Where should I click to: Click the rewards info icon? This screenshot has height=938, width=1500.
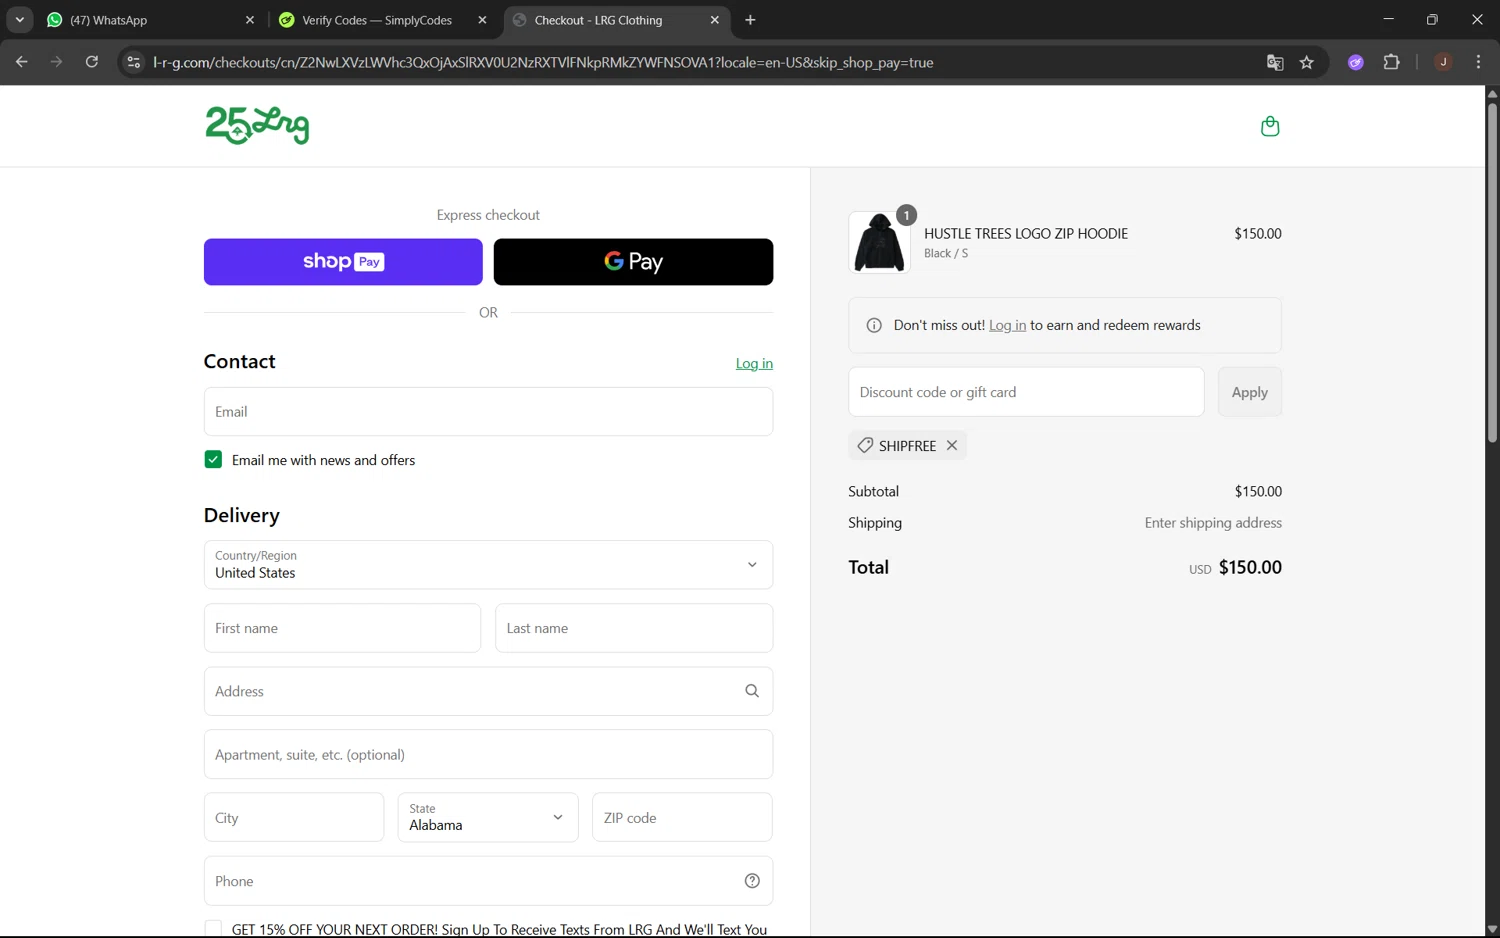[874, 325]
